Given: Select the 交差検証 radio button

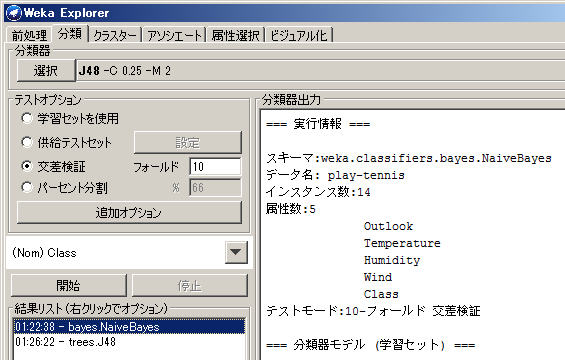Looking at the screenshot, I should pos(27,166).
